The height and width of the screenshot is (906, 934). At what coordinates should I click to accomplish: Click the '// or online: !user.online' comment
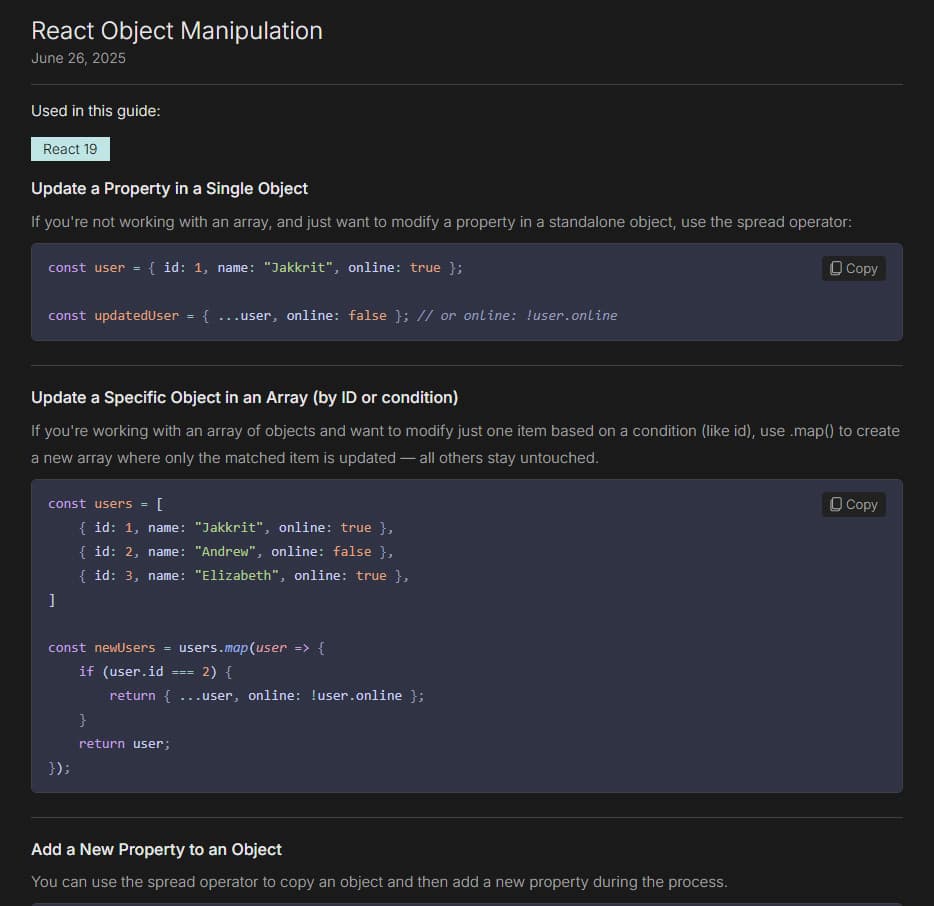tap(517, 315)
